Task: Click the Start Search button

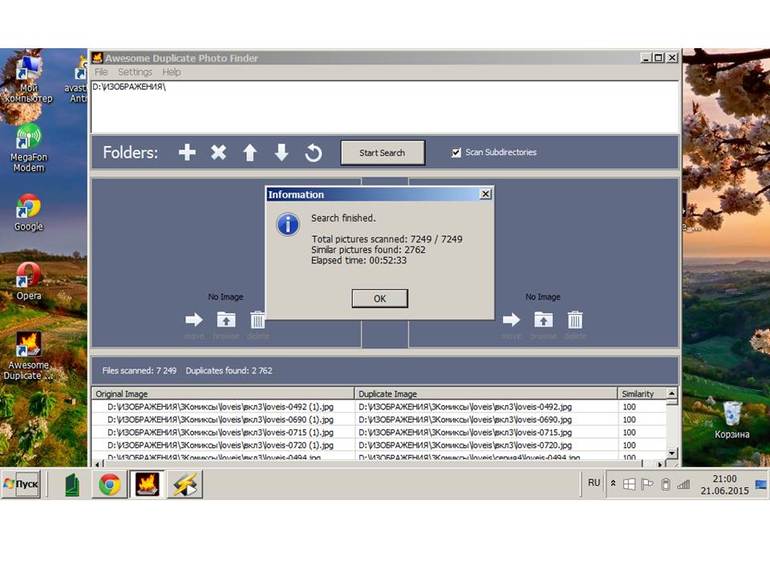Action: (x=382, y=153)
